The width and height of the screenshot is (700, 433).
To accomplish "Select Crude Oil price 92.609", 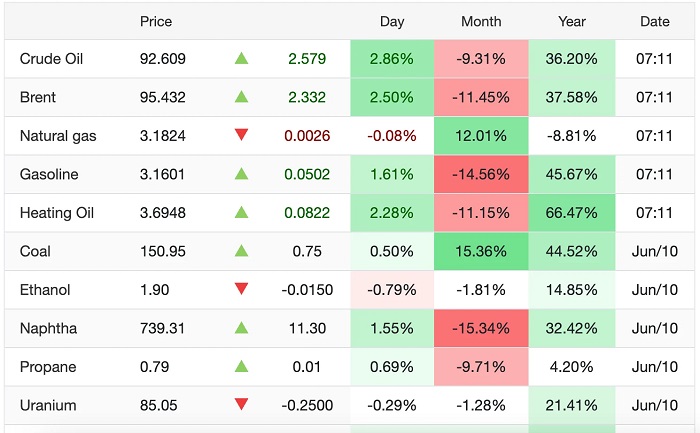I will tap(162, 59).
